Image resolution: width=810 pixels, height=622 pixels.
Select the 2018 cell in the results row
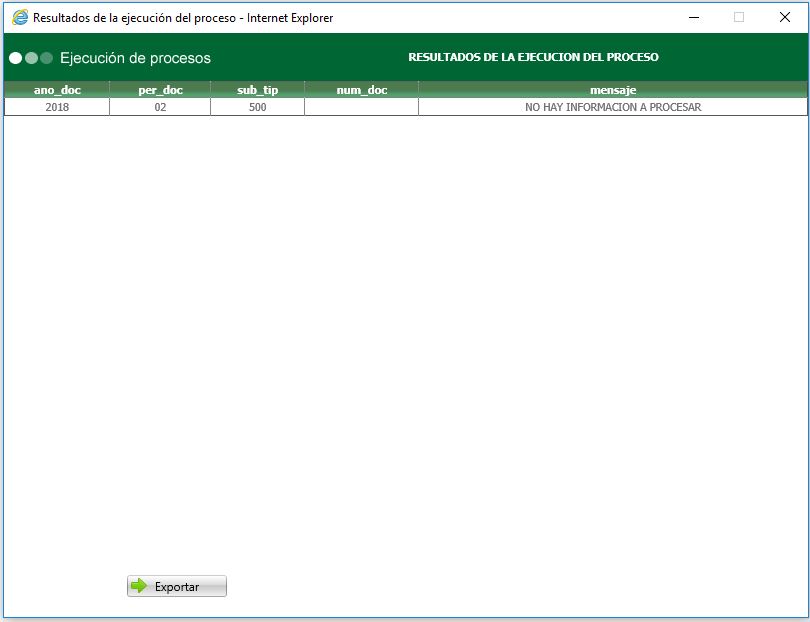[x=56, y=107]
